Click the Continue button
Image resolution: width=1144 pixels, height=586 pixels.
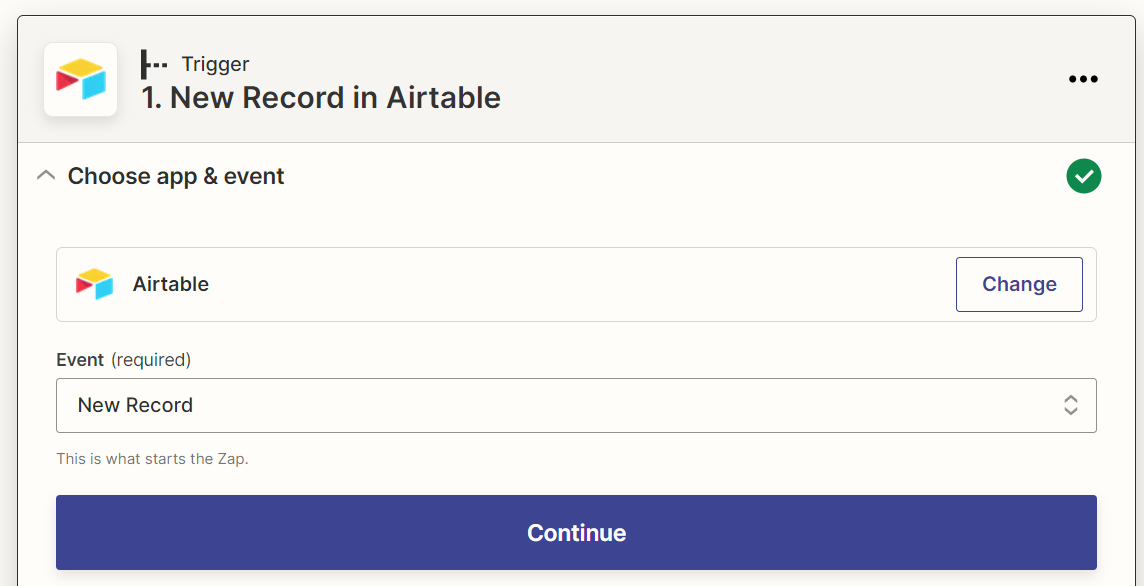(576, 533)
